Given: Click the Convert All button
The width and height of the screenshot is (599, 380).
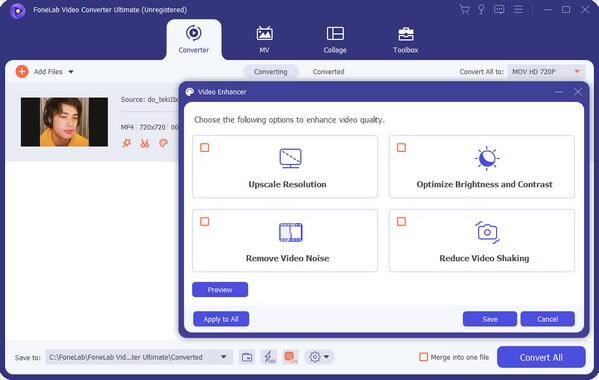Looking at the screenshot, I should click(541, 357).
